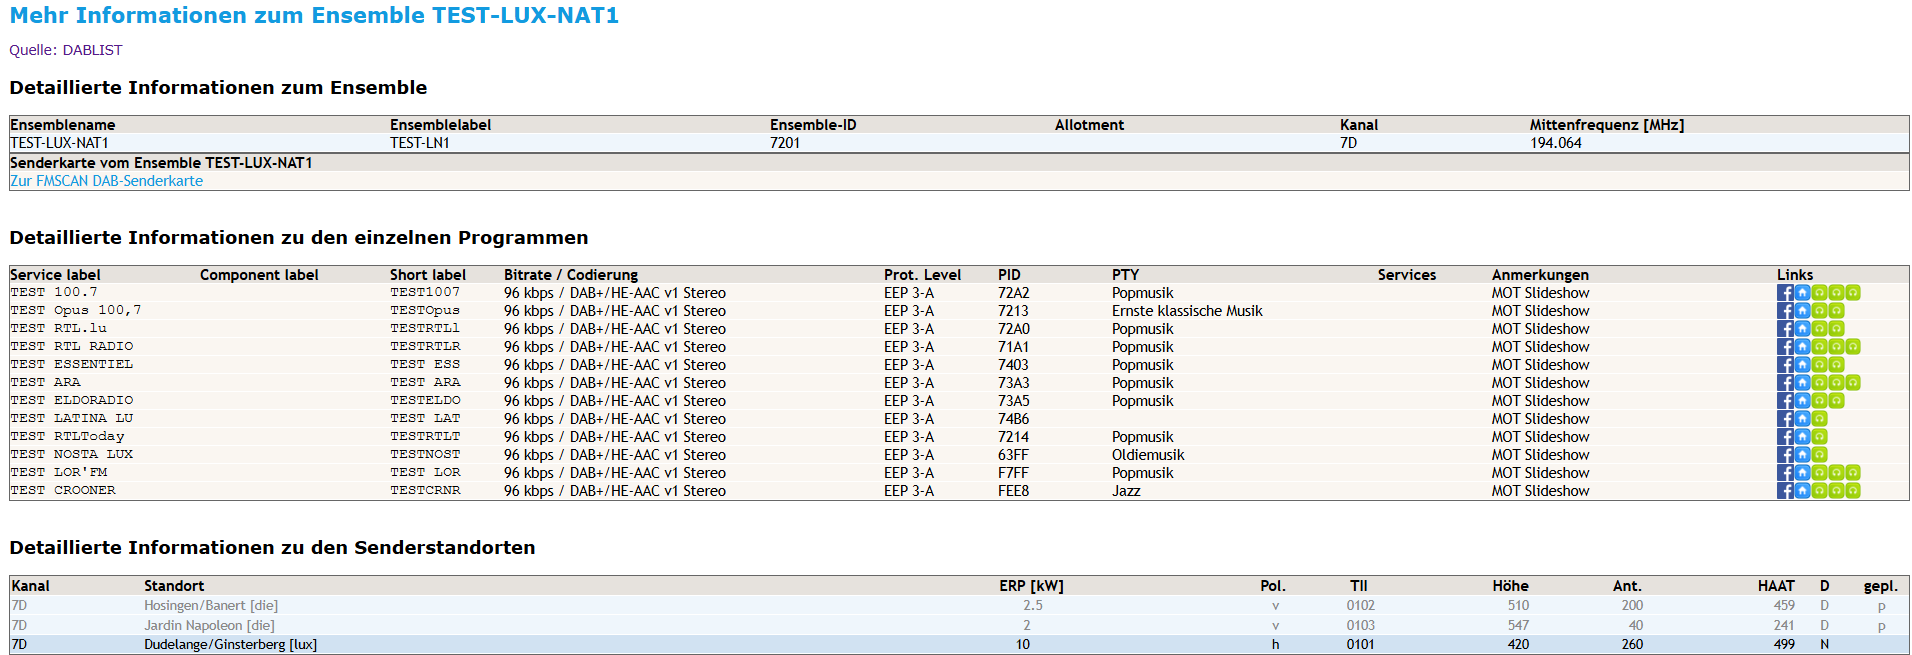Click the TII value '0101'

(1360, 645)
